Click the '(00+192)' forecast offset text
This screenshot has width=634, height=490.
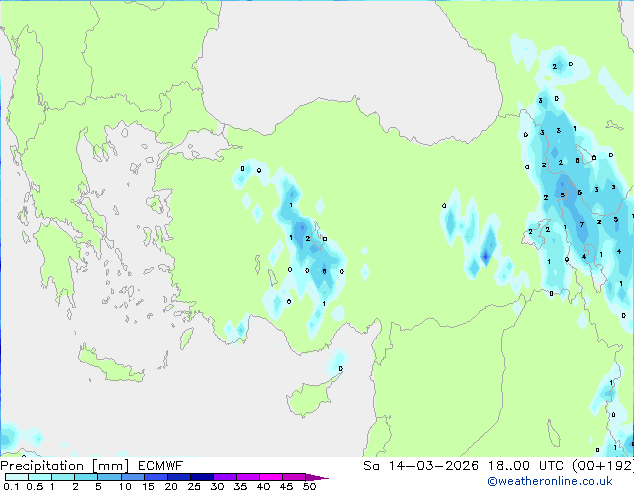602,466
